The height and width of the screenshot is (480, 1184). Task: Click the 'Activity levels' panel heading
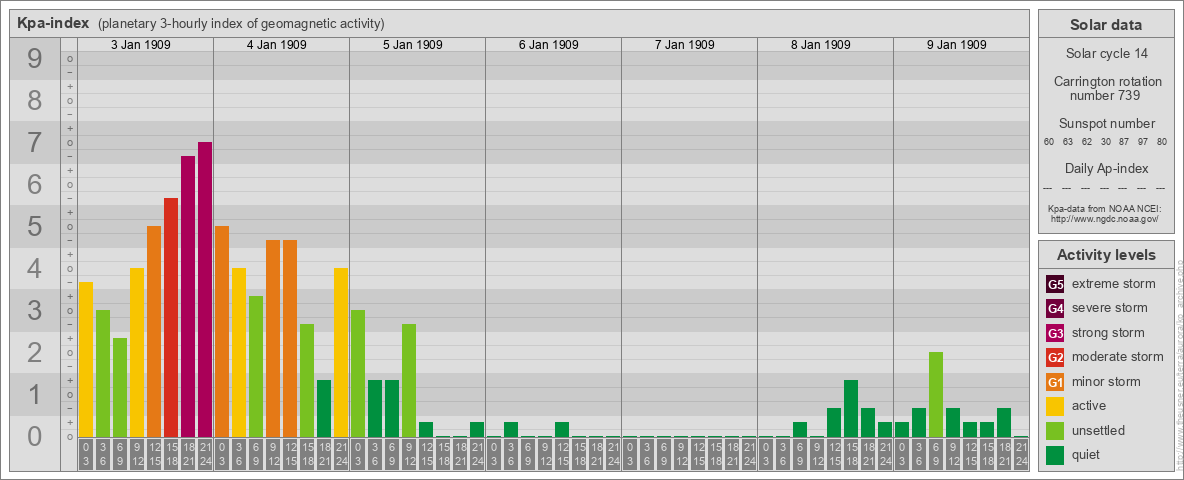pyautogui.click(x=1105, y=255)
